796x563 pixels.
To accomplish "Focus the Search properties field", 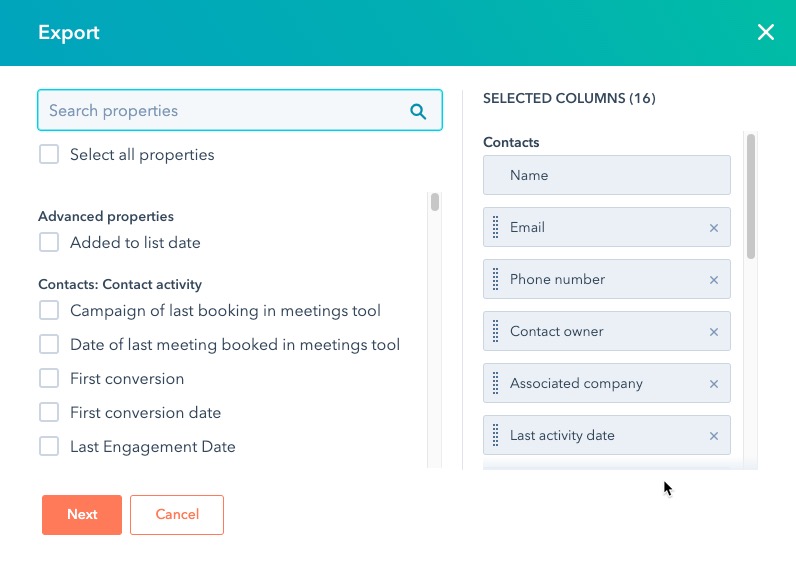I will 225,111.
